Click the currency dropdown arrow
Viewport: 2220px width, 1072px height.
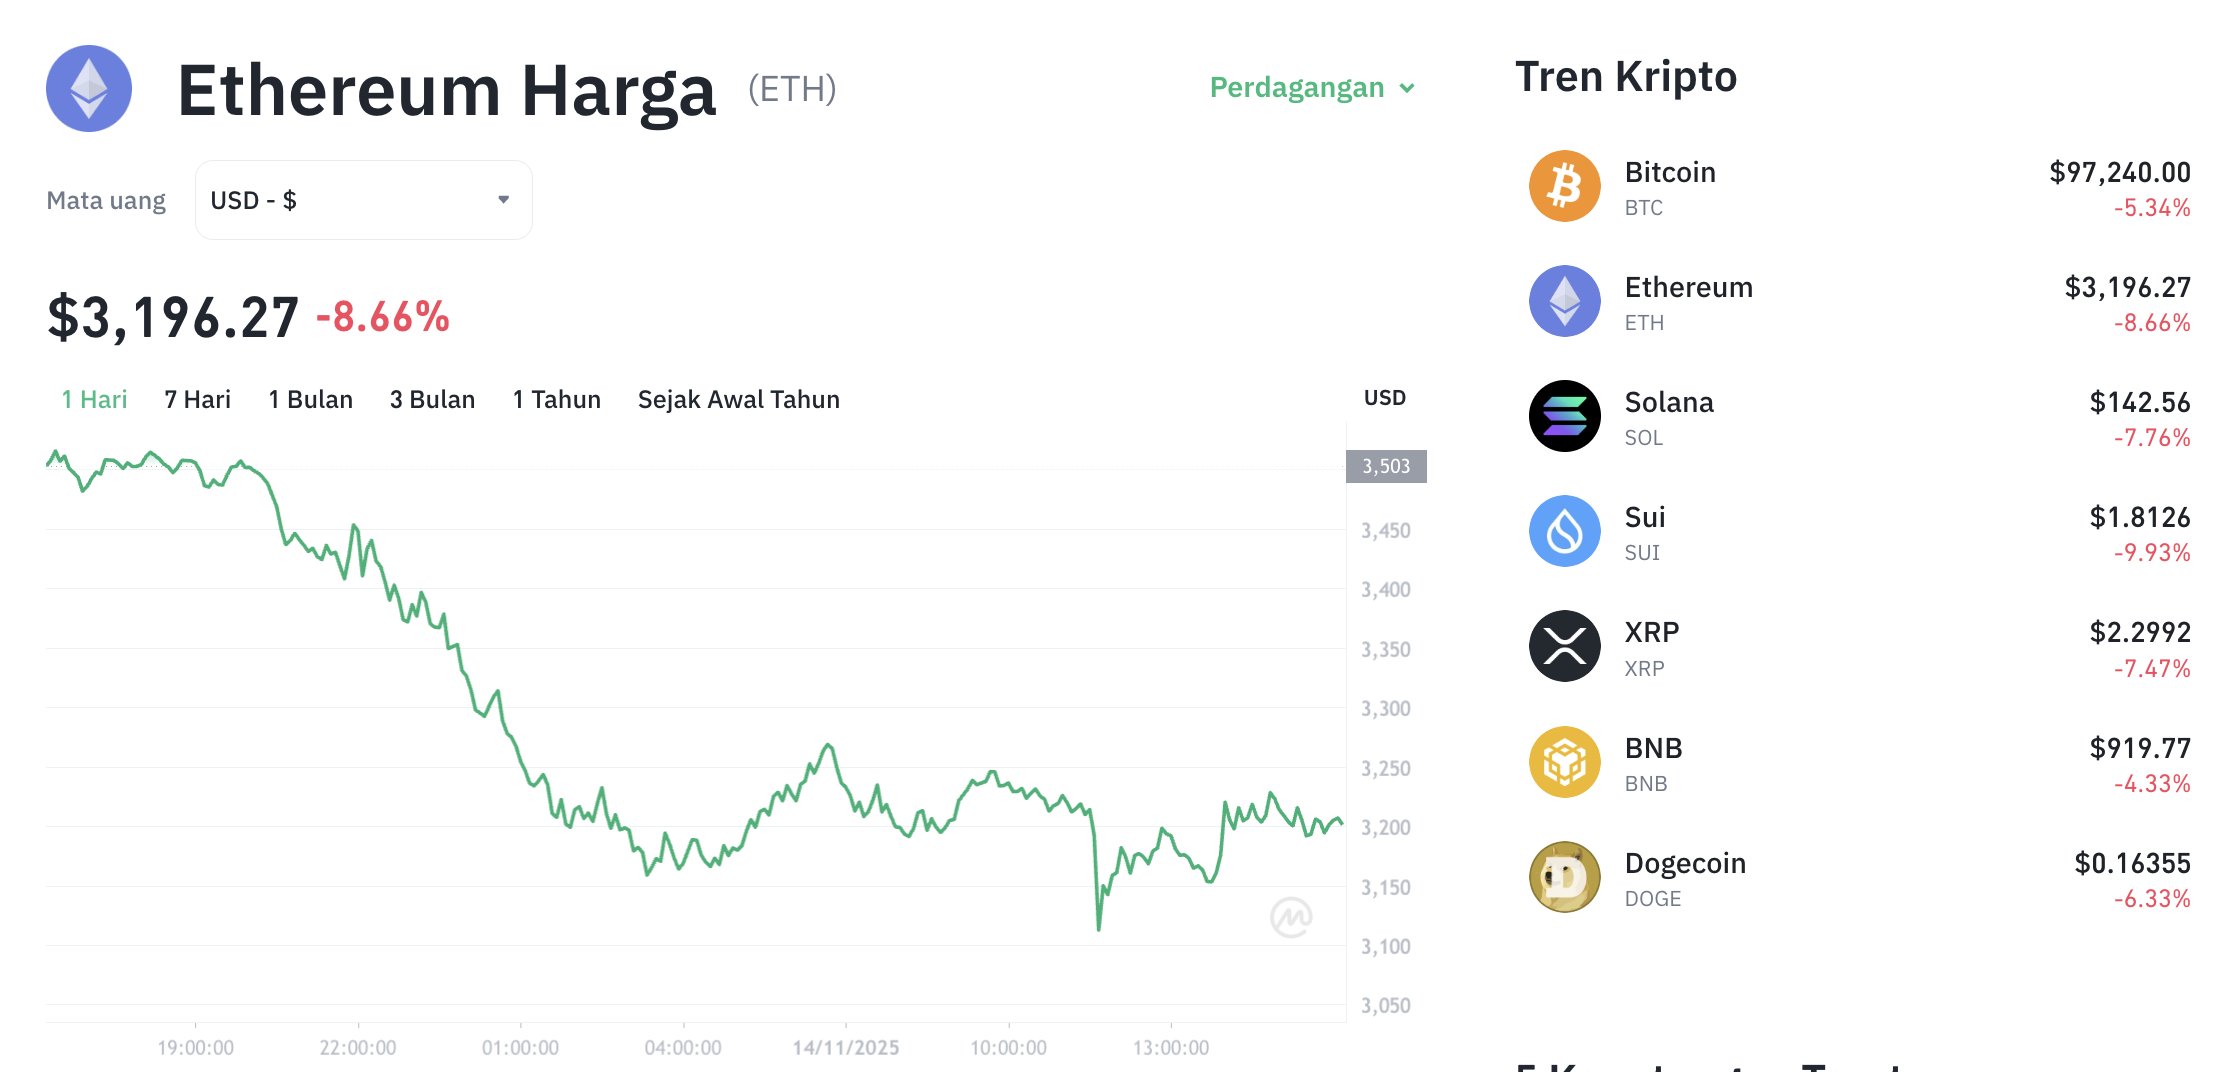pos(503,199)
